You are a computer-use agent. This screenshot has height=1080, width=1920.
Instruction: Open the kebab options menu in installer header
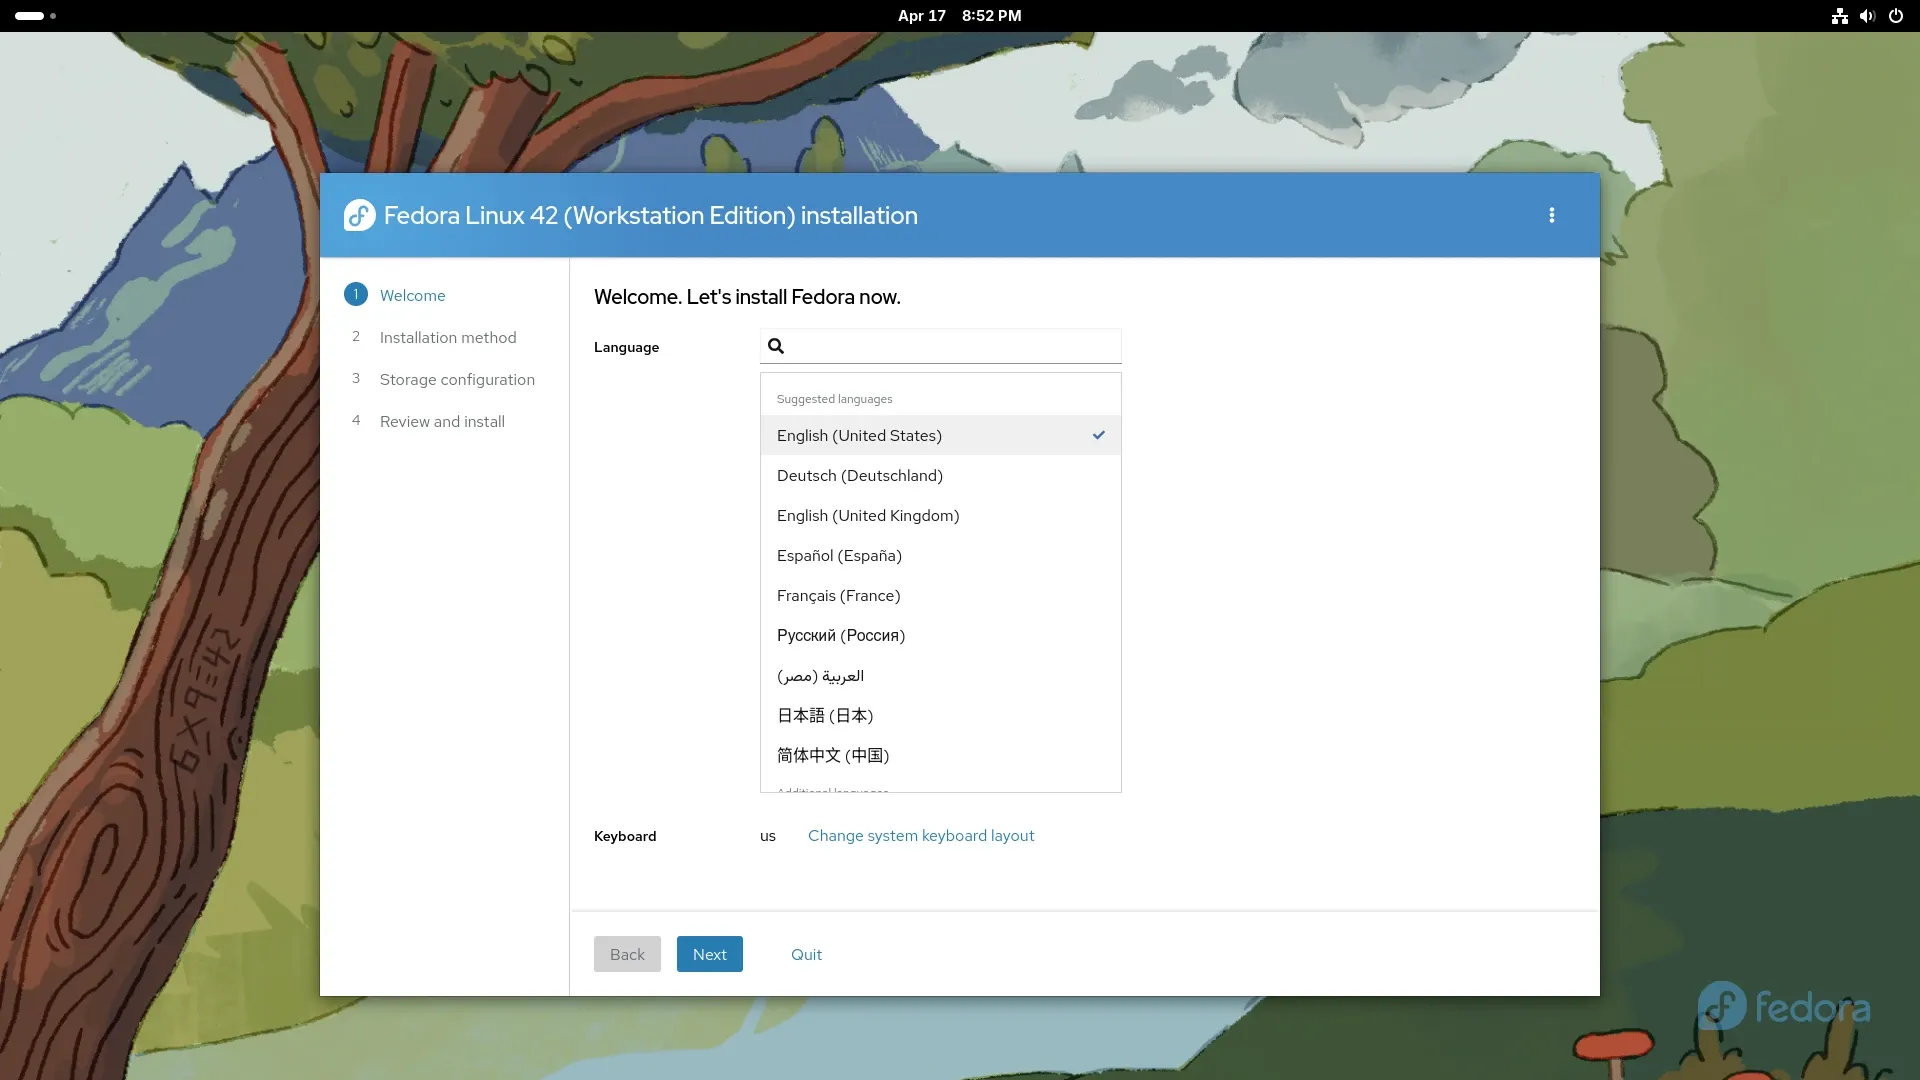pyautogui.click(x=1551, y=215)
